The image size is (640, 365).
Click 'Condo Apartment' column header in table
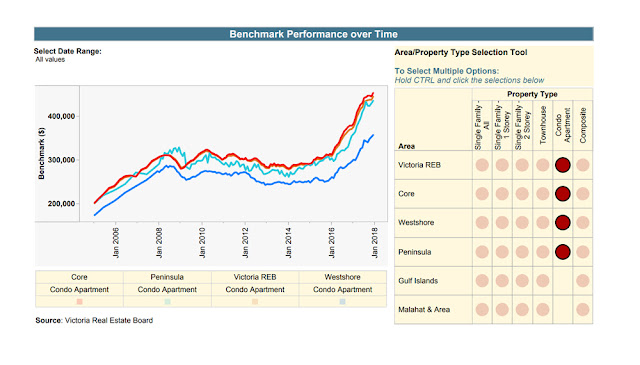[562, 125]
